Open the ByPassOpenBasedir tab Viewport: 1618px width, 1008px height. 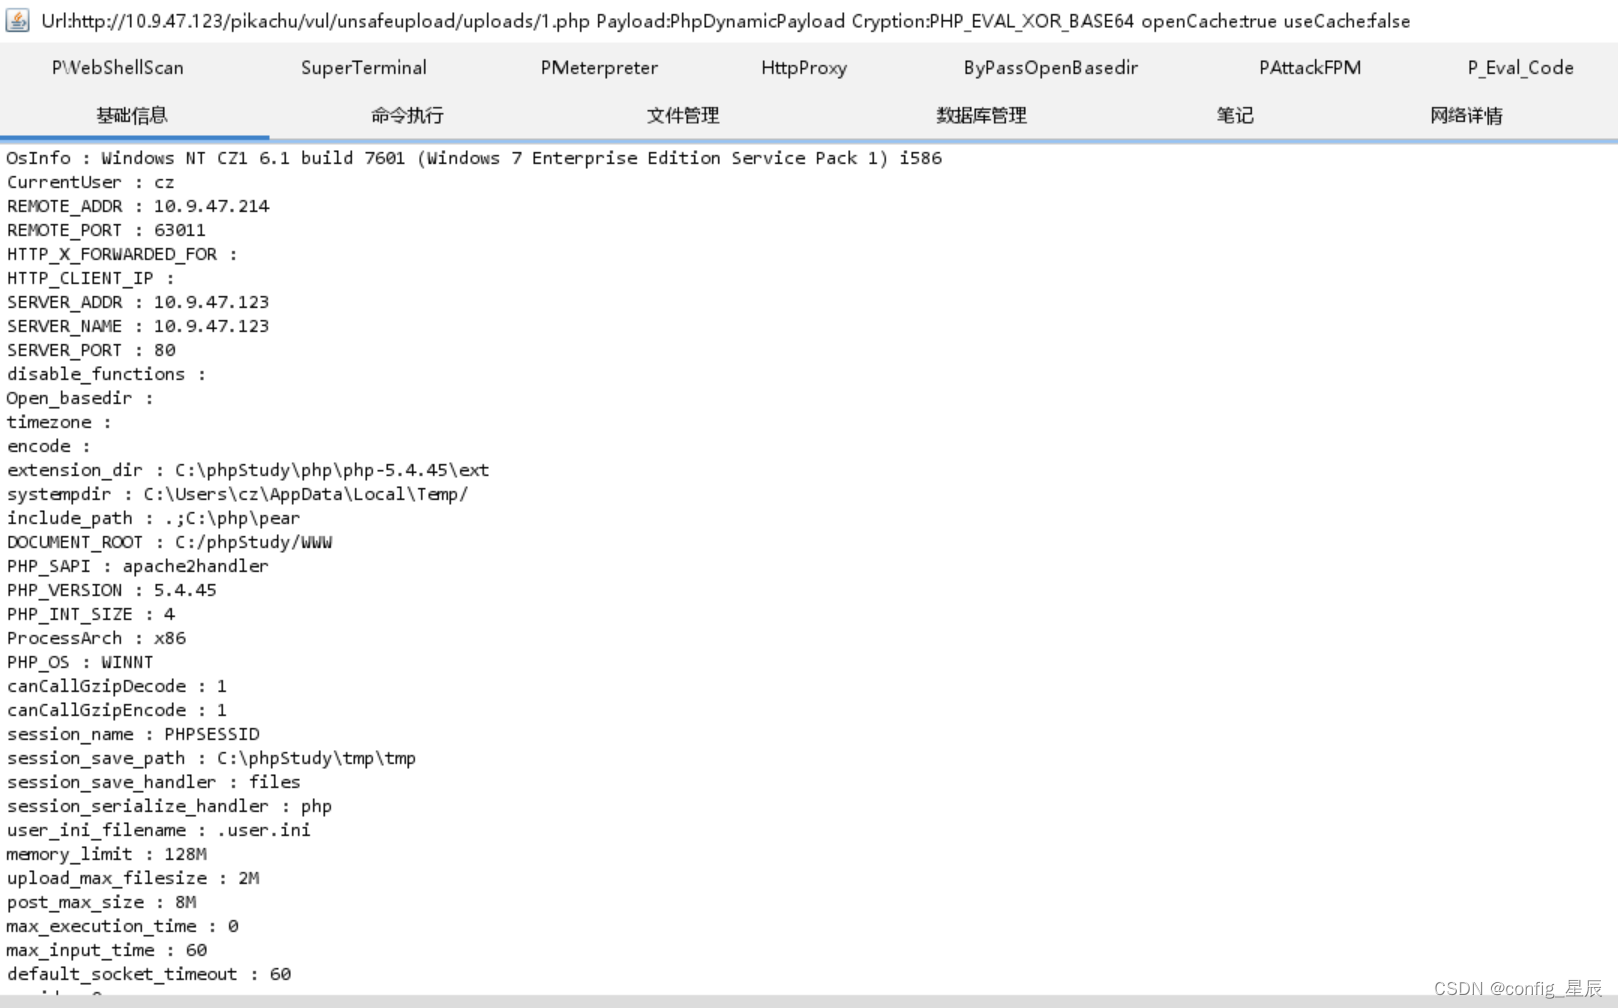pos(1050,68)
